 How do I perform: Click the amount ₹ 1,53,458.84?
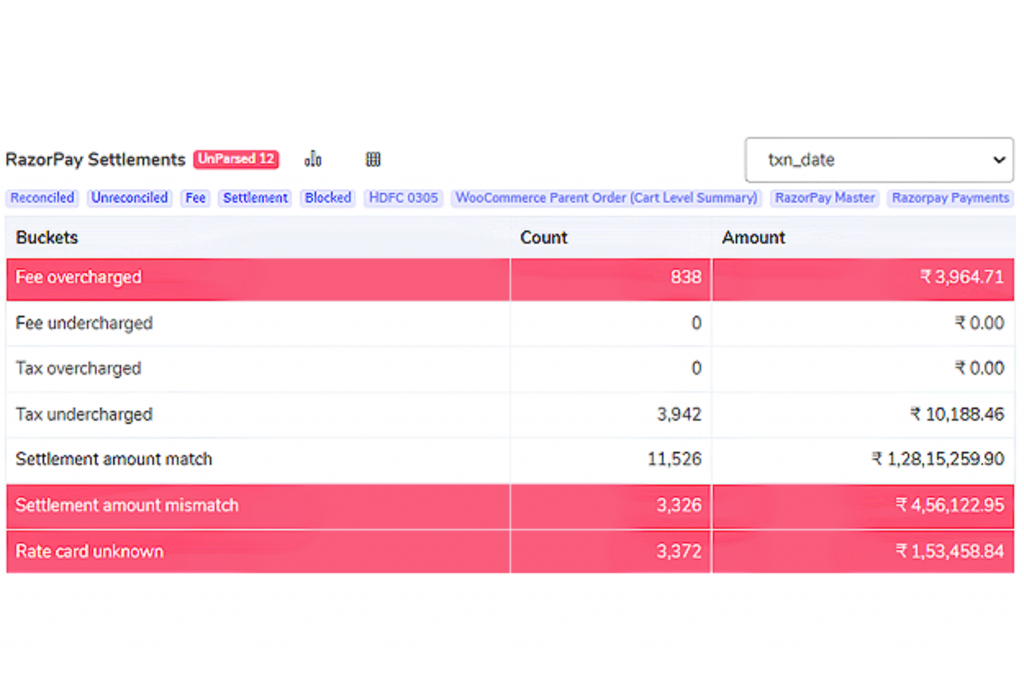(950, 551)
